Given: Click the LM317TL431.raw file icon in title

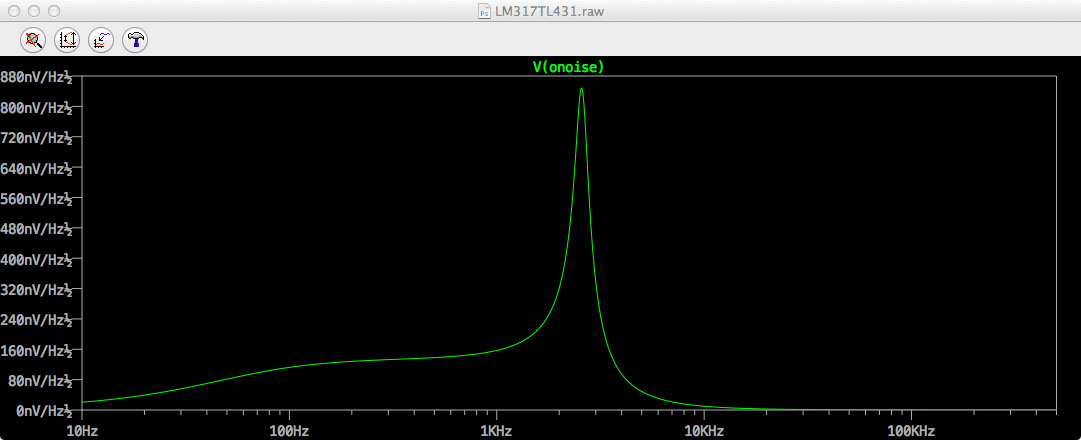Looking at the screenshot, I should (485, 11).
